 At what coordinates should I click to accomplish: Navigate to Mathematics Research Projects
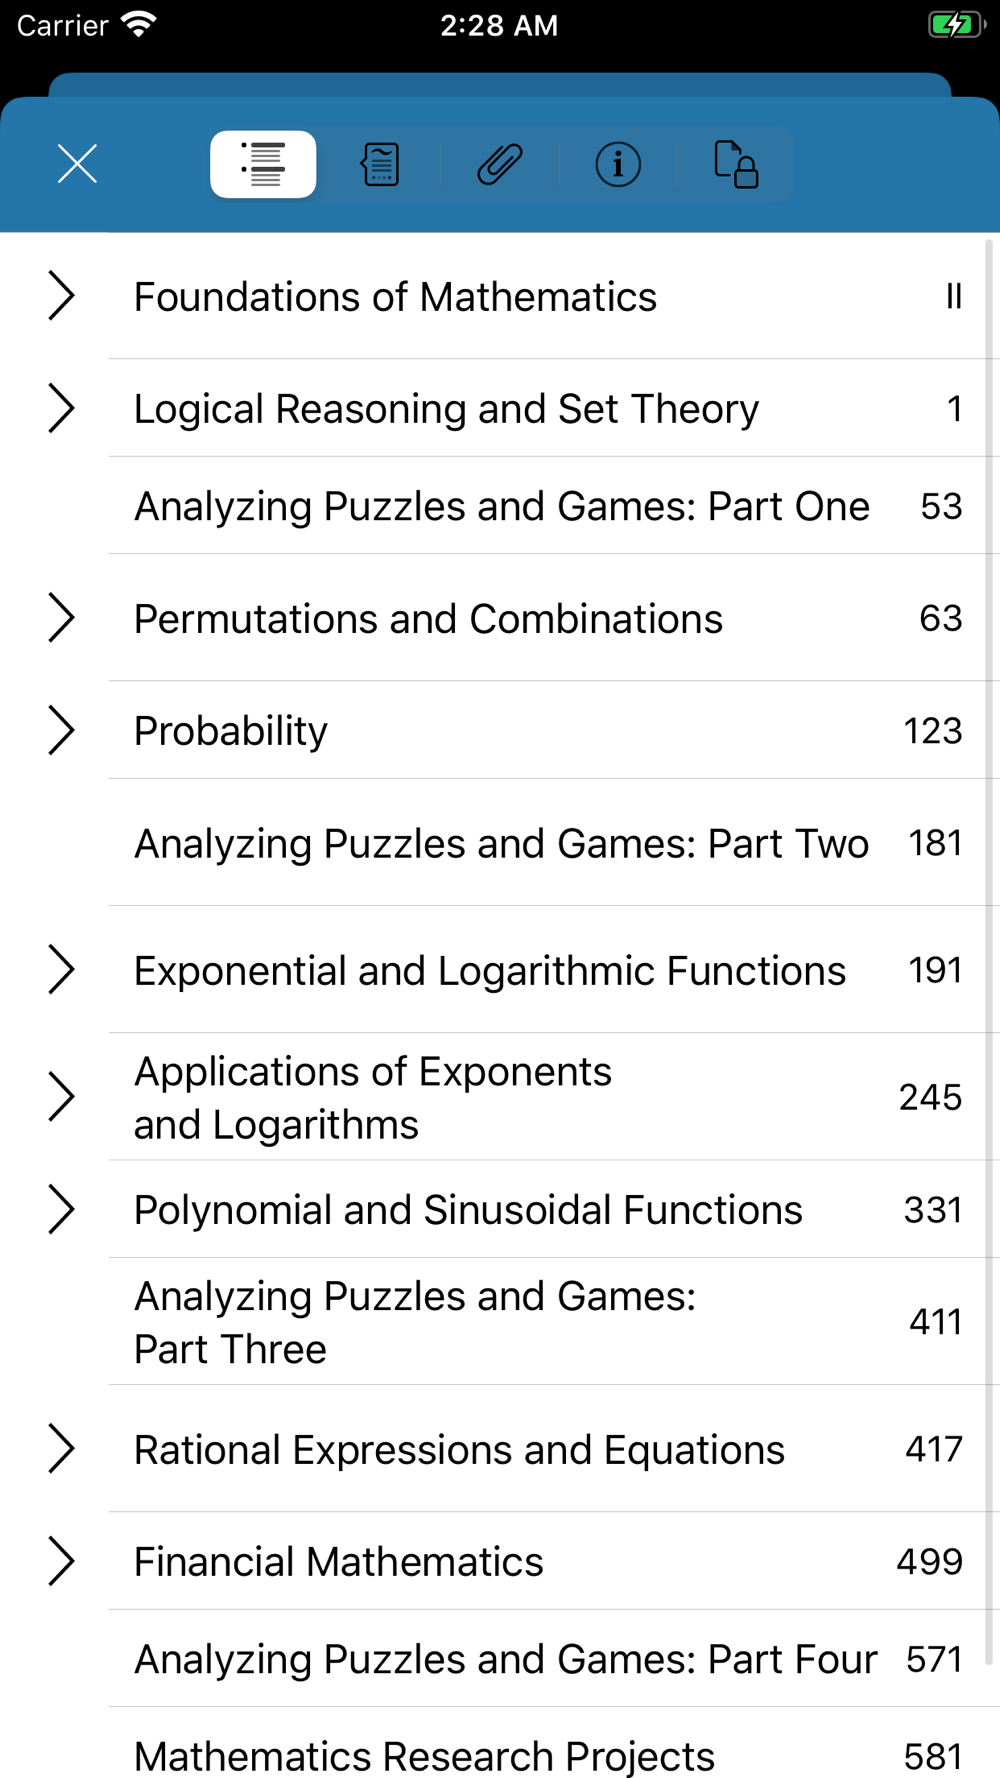pos(425,1756)
